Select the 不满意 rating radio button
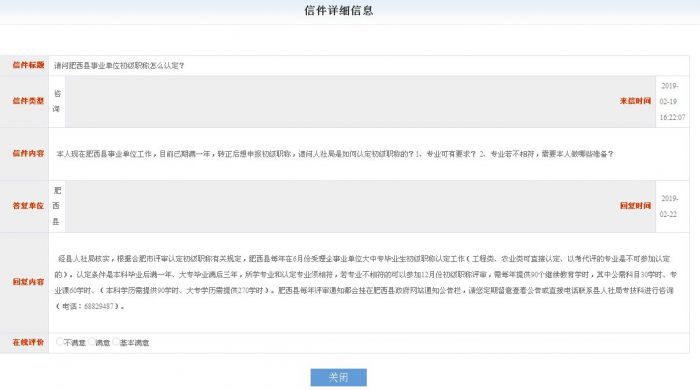 (x=59, y=342)
